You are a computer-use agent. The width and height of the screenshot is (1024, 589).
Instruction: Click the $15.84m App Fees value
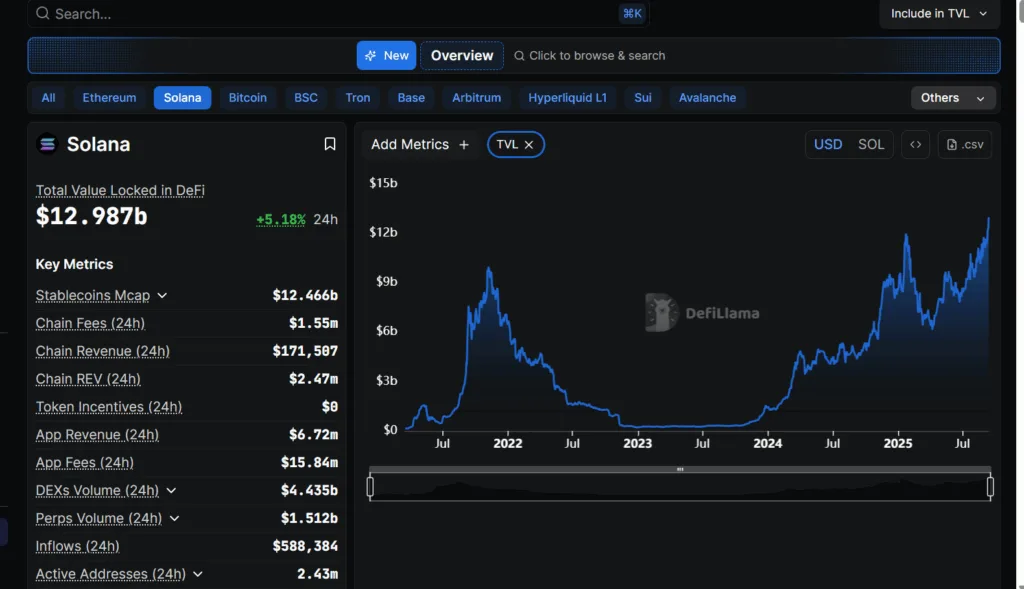click(x=310, y=463)
